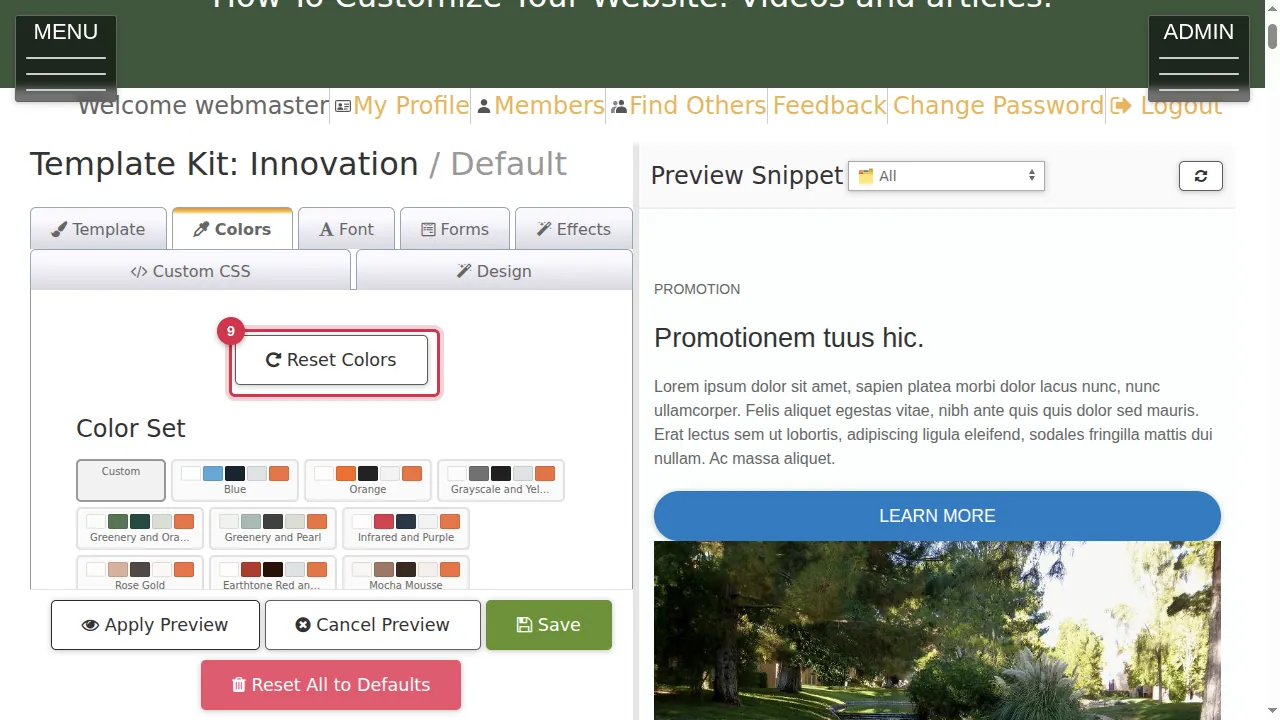The height and width of the screenshot is (720, 1280).
Task: Pick the Mocha Mousse color set
Action: pos(406,573)
